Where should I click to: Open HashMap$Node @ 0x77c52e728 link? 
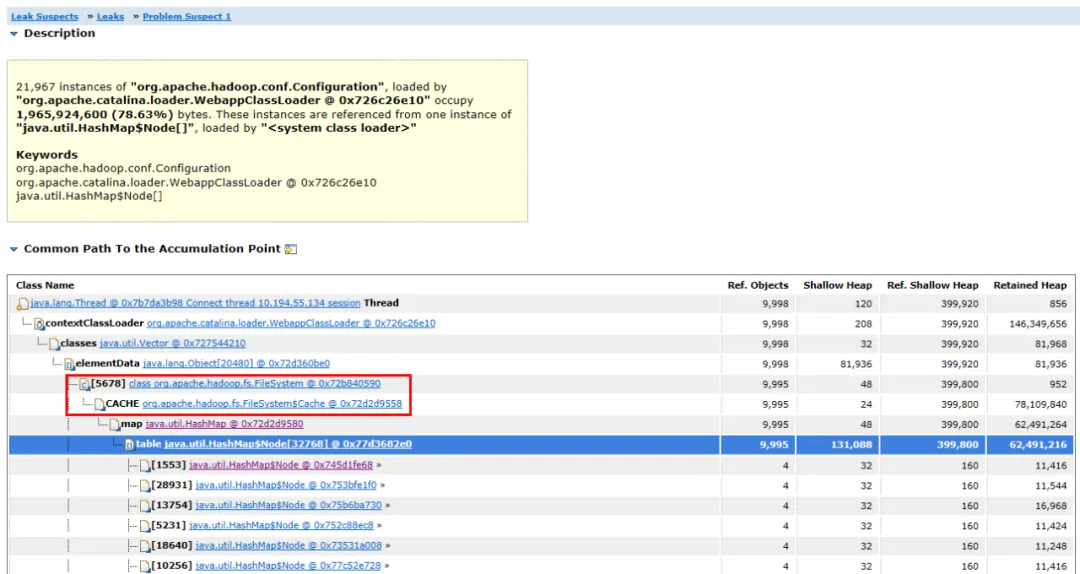click(x=287, y=565)
